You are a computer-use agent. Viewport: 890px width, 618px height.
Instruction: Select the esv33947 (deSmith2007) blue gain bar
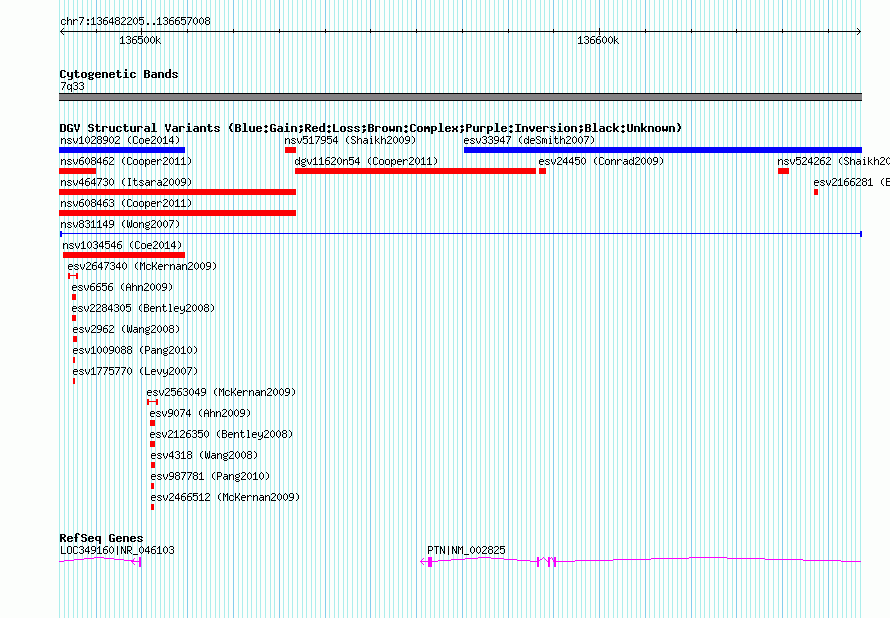tap(662, 150)
